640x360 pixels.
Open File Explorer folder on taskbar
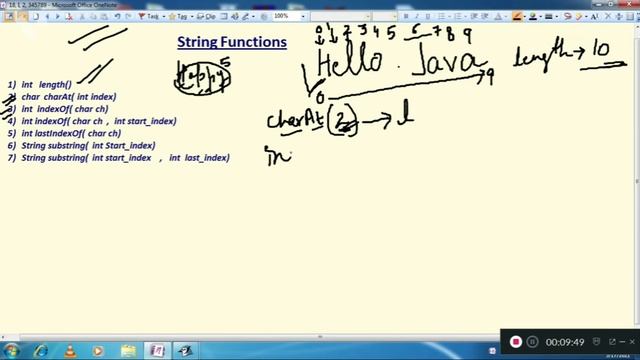[128, 351]
